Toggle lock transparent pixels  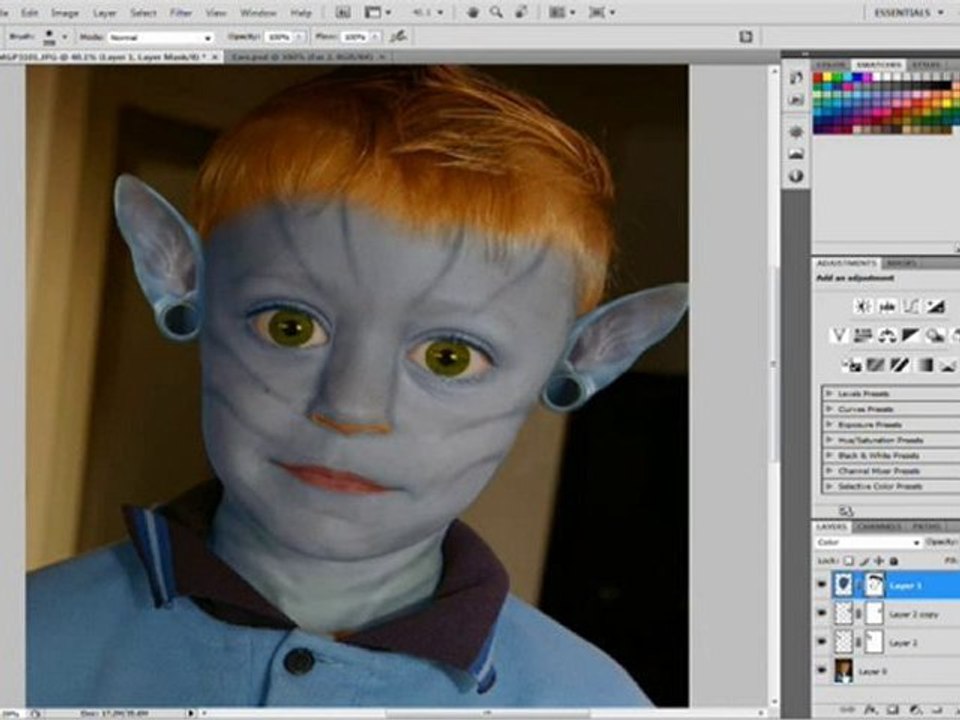tap(849, 561)
